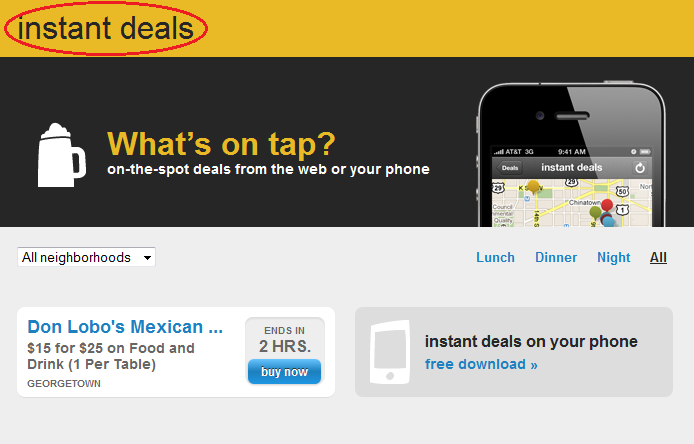The width and height of the screenshot is (694, 444).
Task: Select the All filter
Action: [x=658, y=257]
